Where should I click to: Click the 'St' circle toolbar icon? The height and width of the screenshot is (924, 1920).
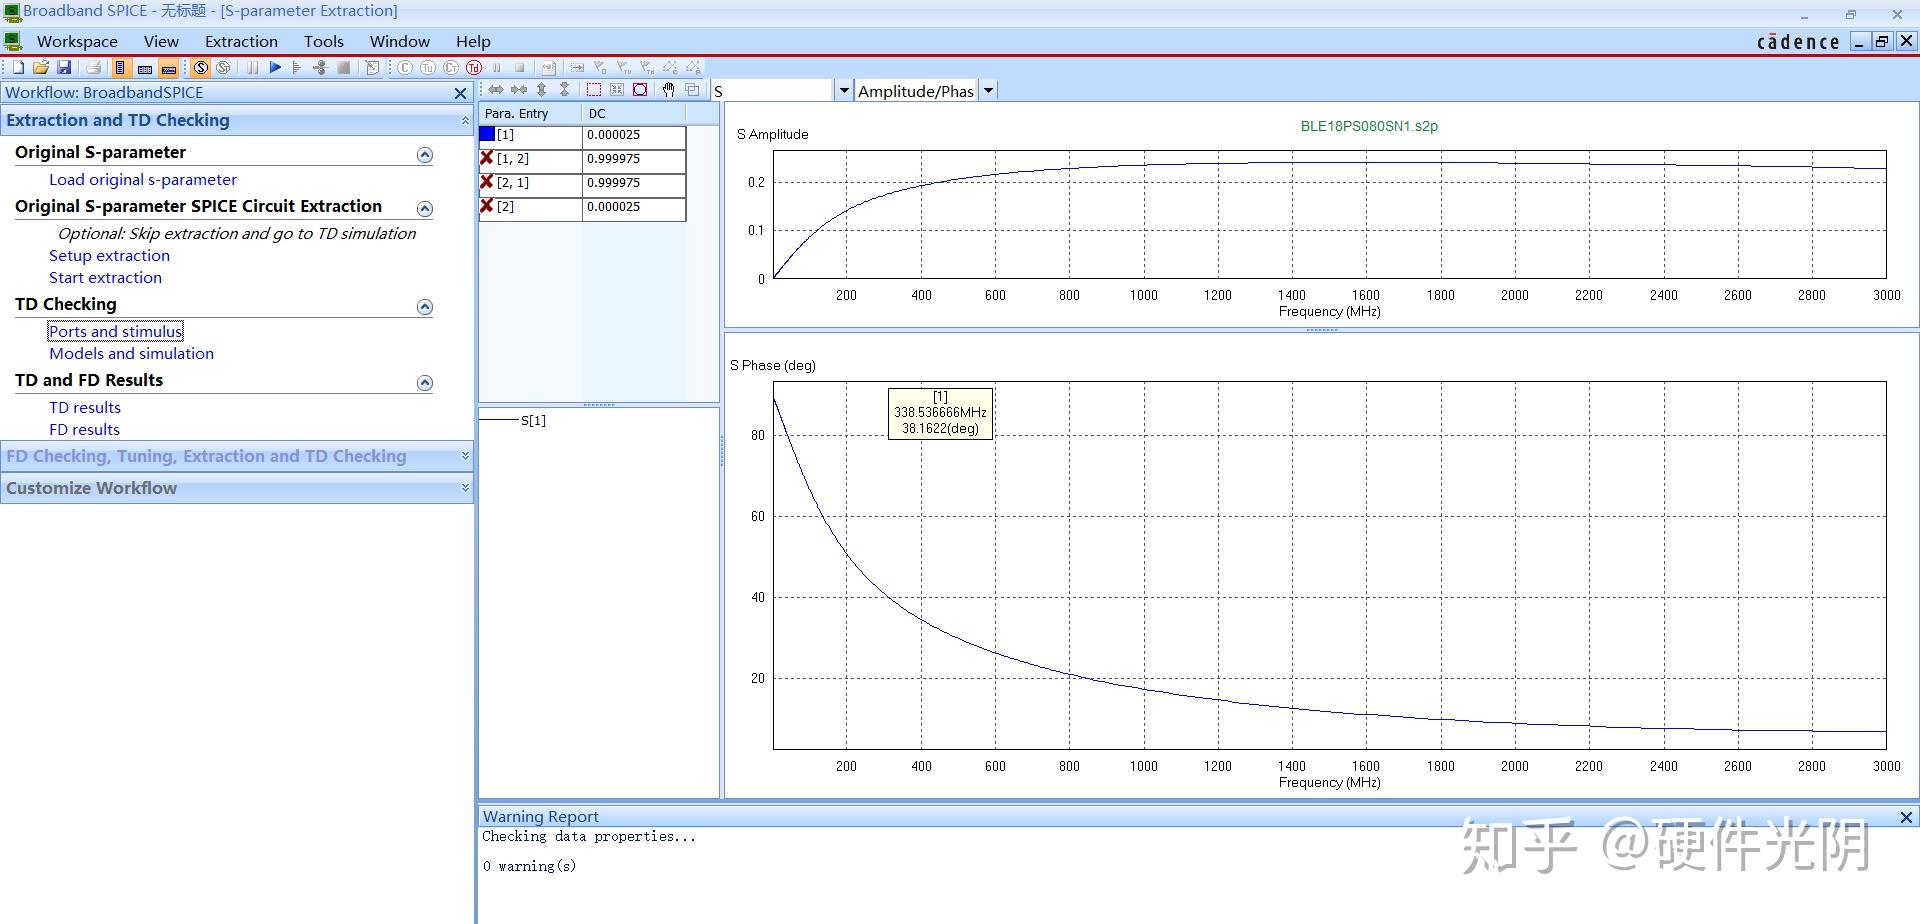[223, 67]
